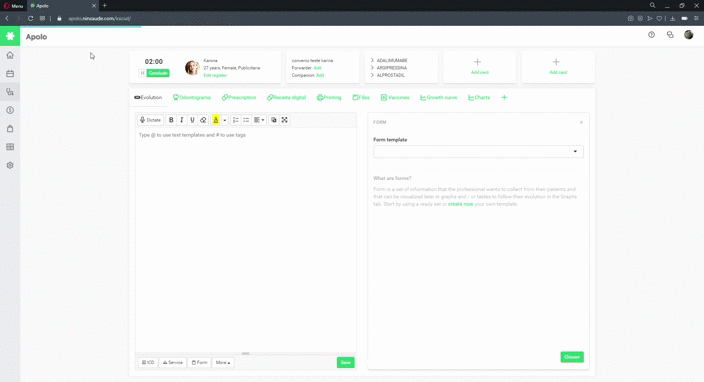
Task: Click the plus icon after Charts tab
Action: pyautogui.click(x=504, y=97)
